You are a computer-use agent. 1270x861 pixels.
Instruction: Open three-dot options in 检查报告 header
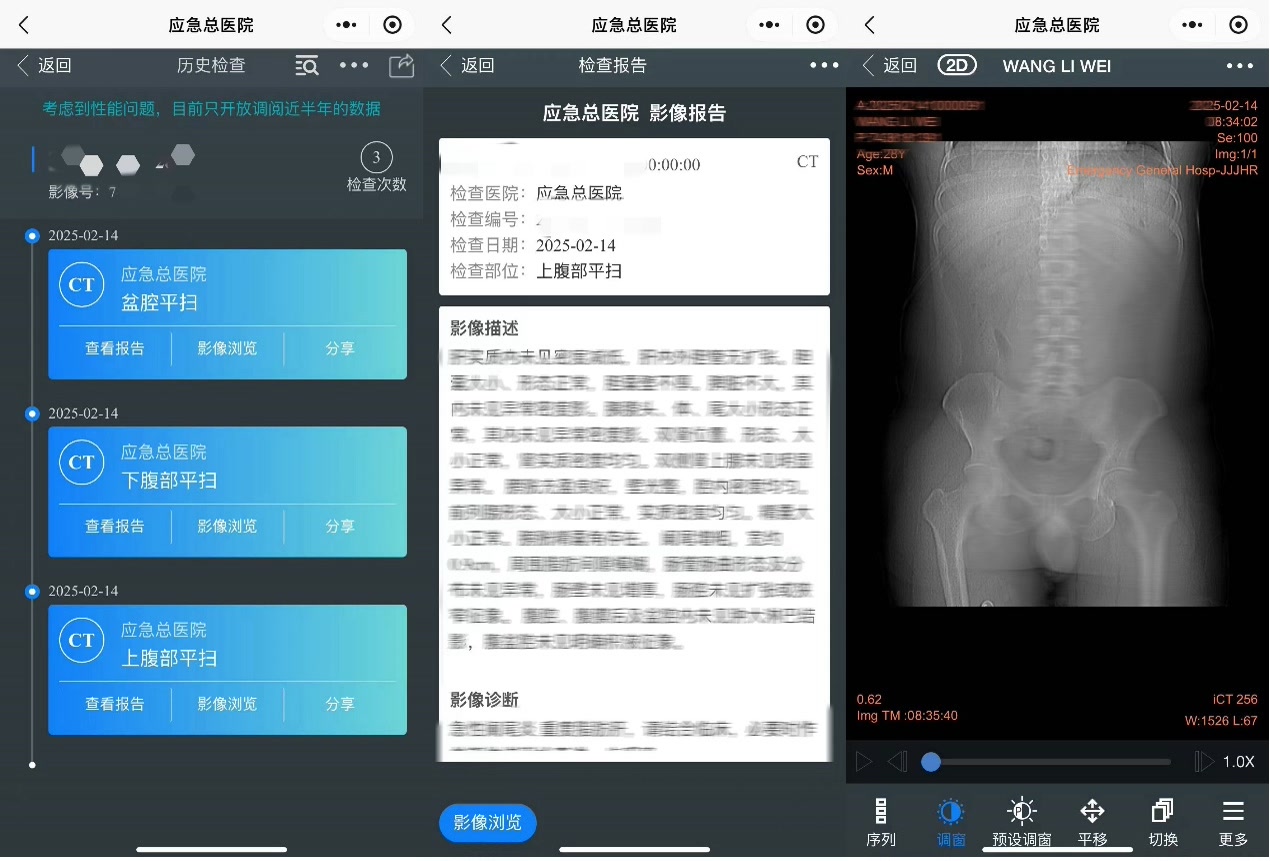tap(824, 66)
